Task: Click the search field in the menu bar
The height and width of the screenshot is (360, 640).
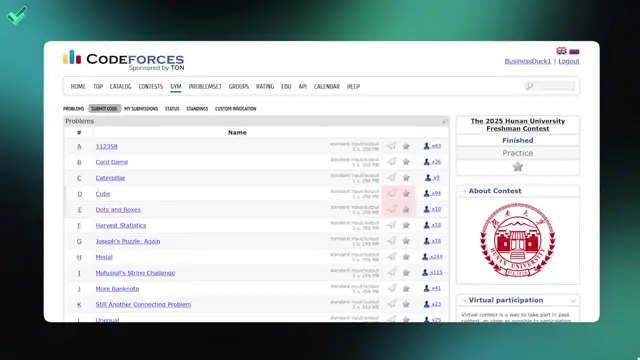Action: tap(550, 86)
